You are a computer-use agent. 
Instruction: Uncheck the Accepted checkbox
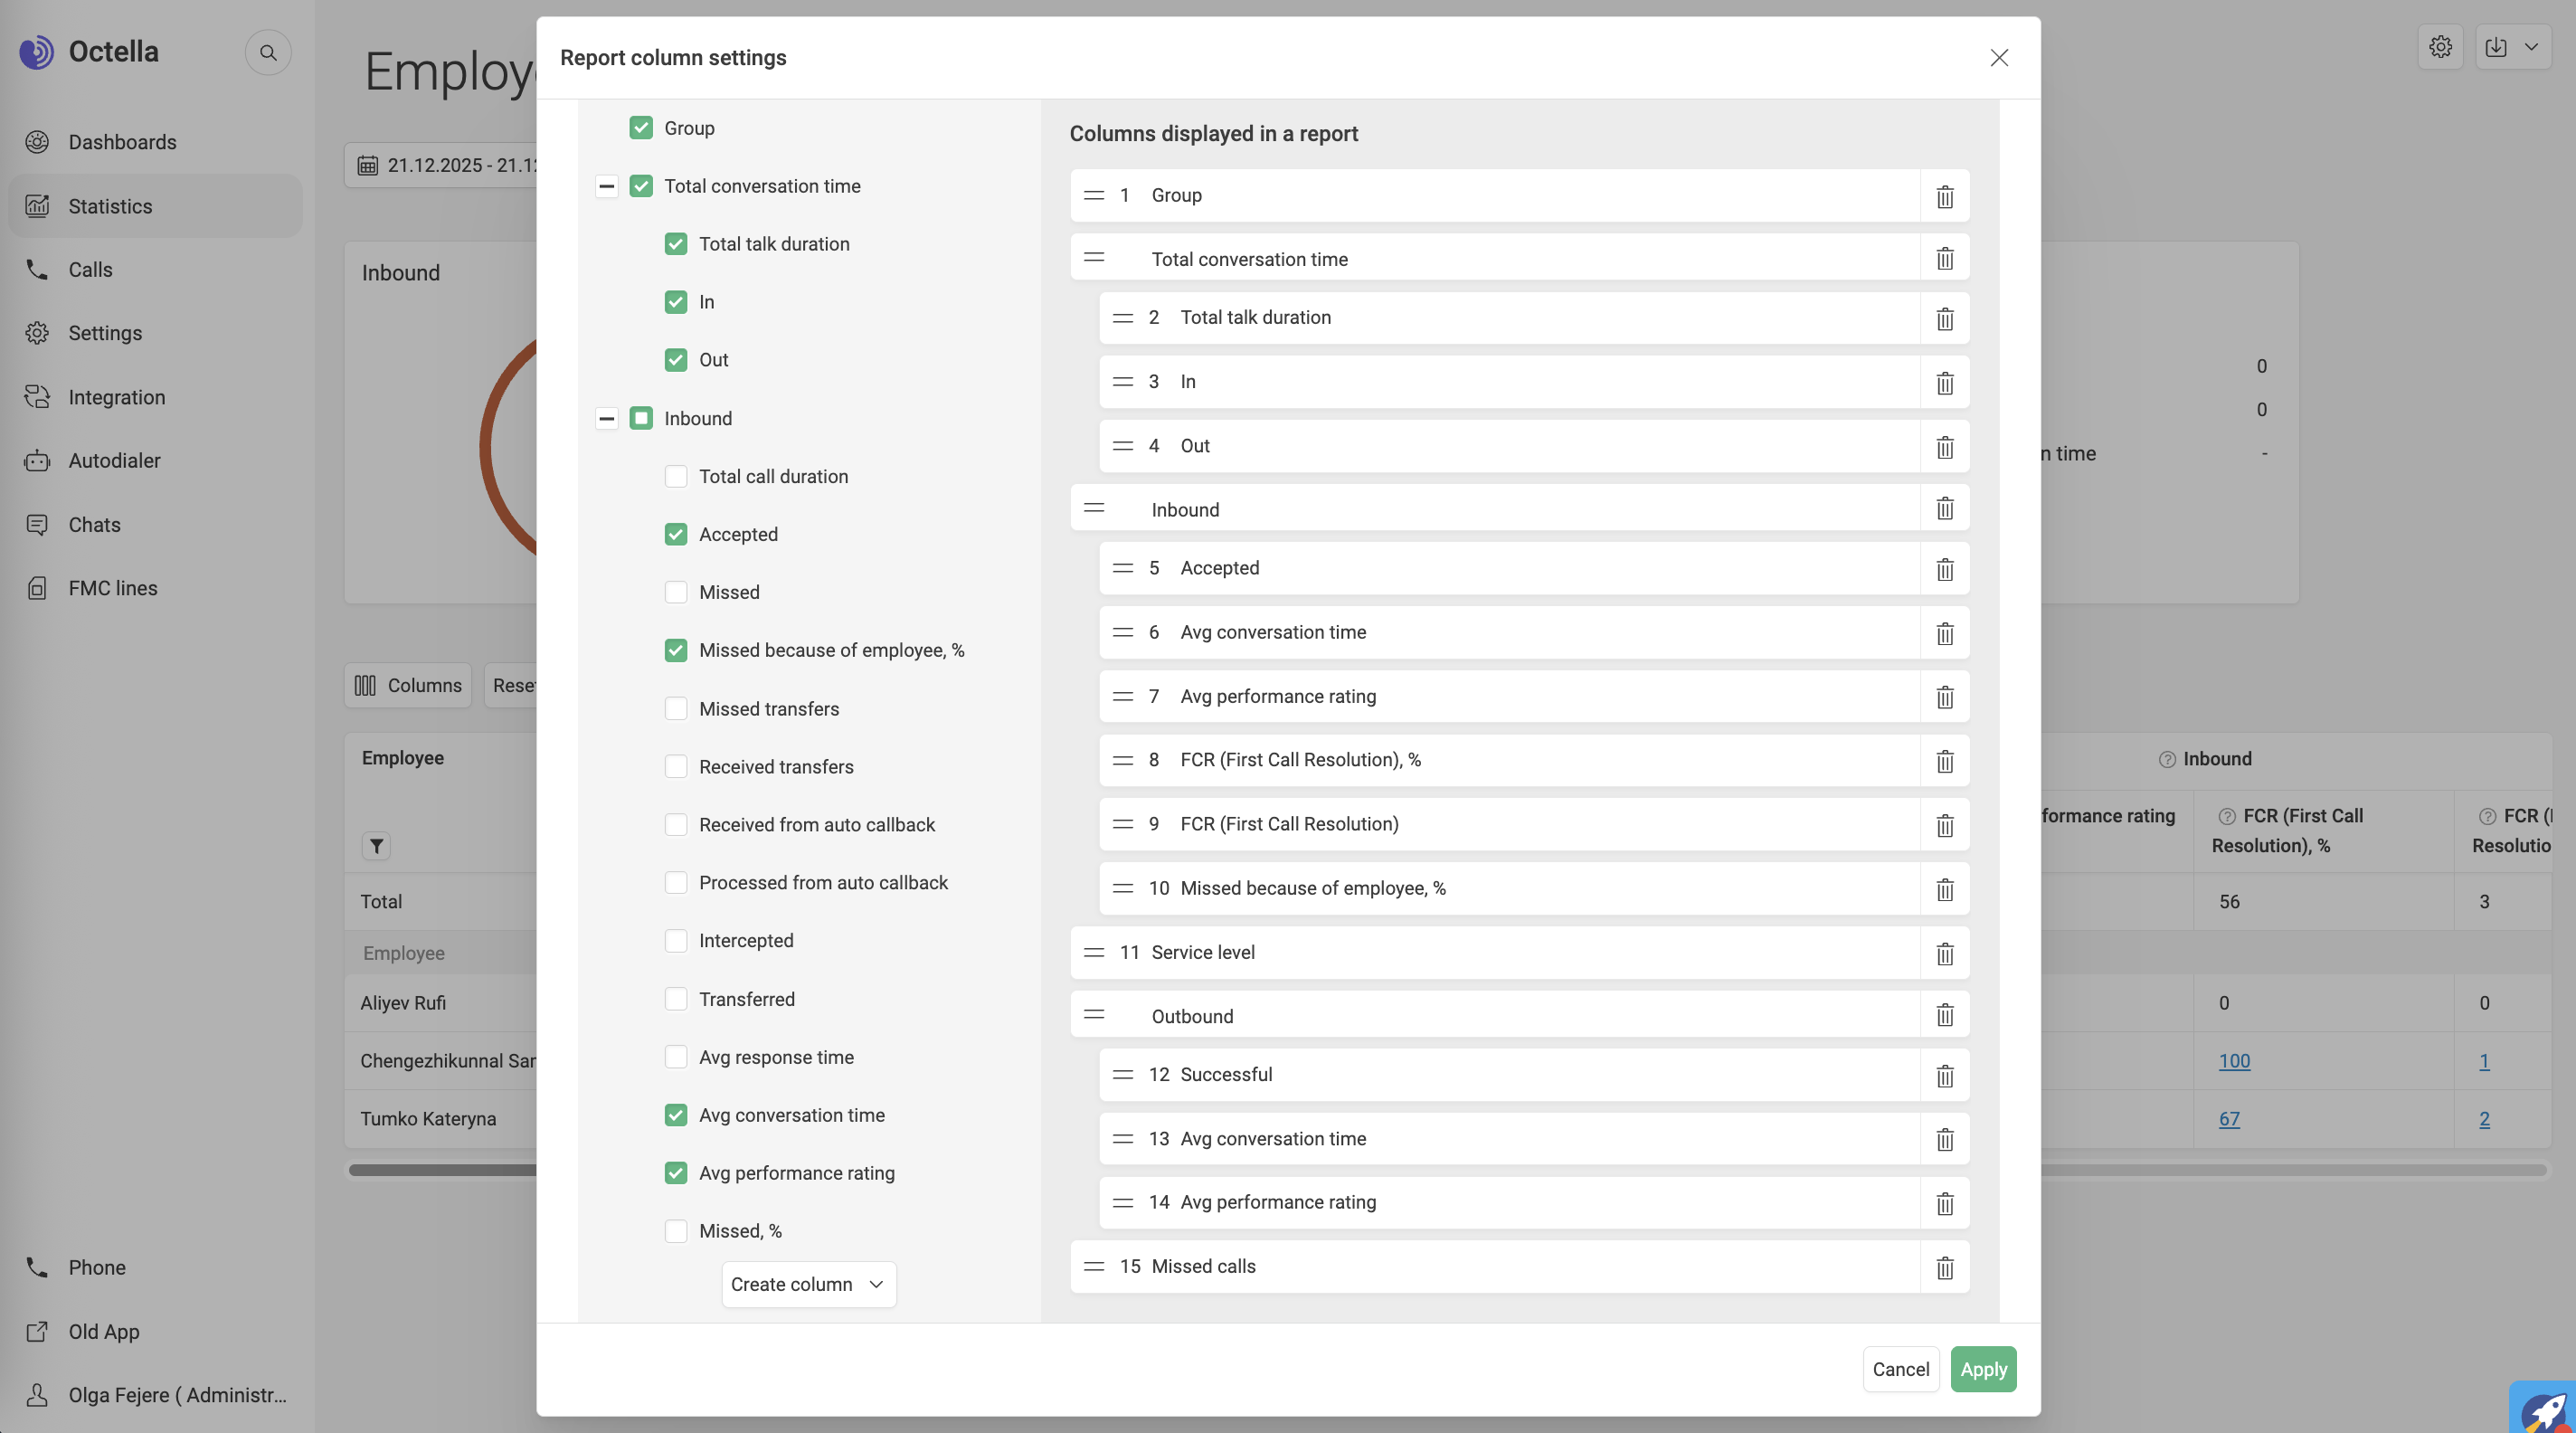point(676,534)
